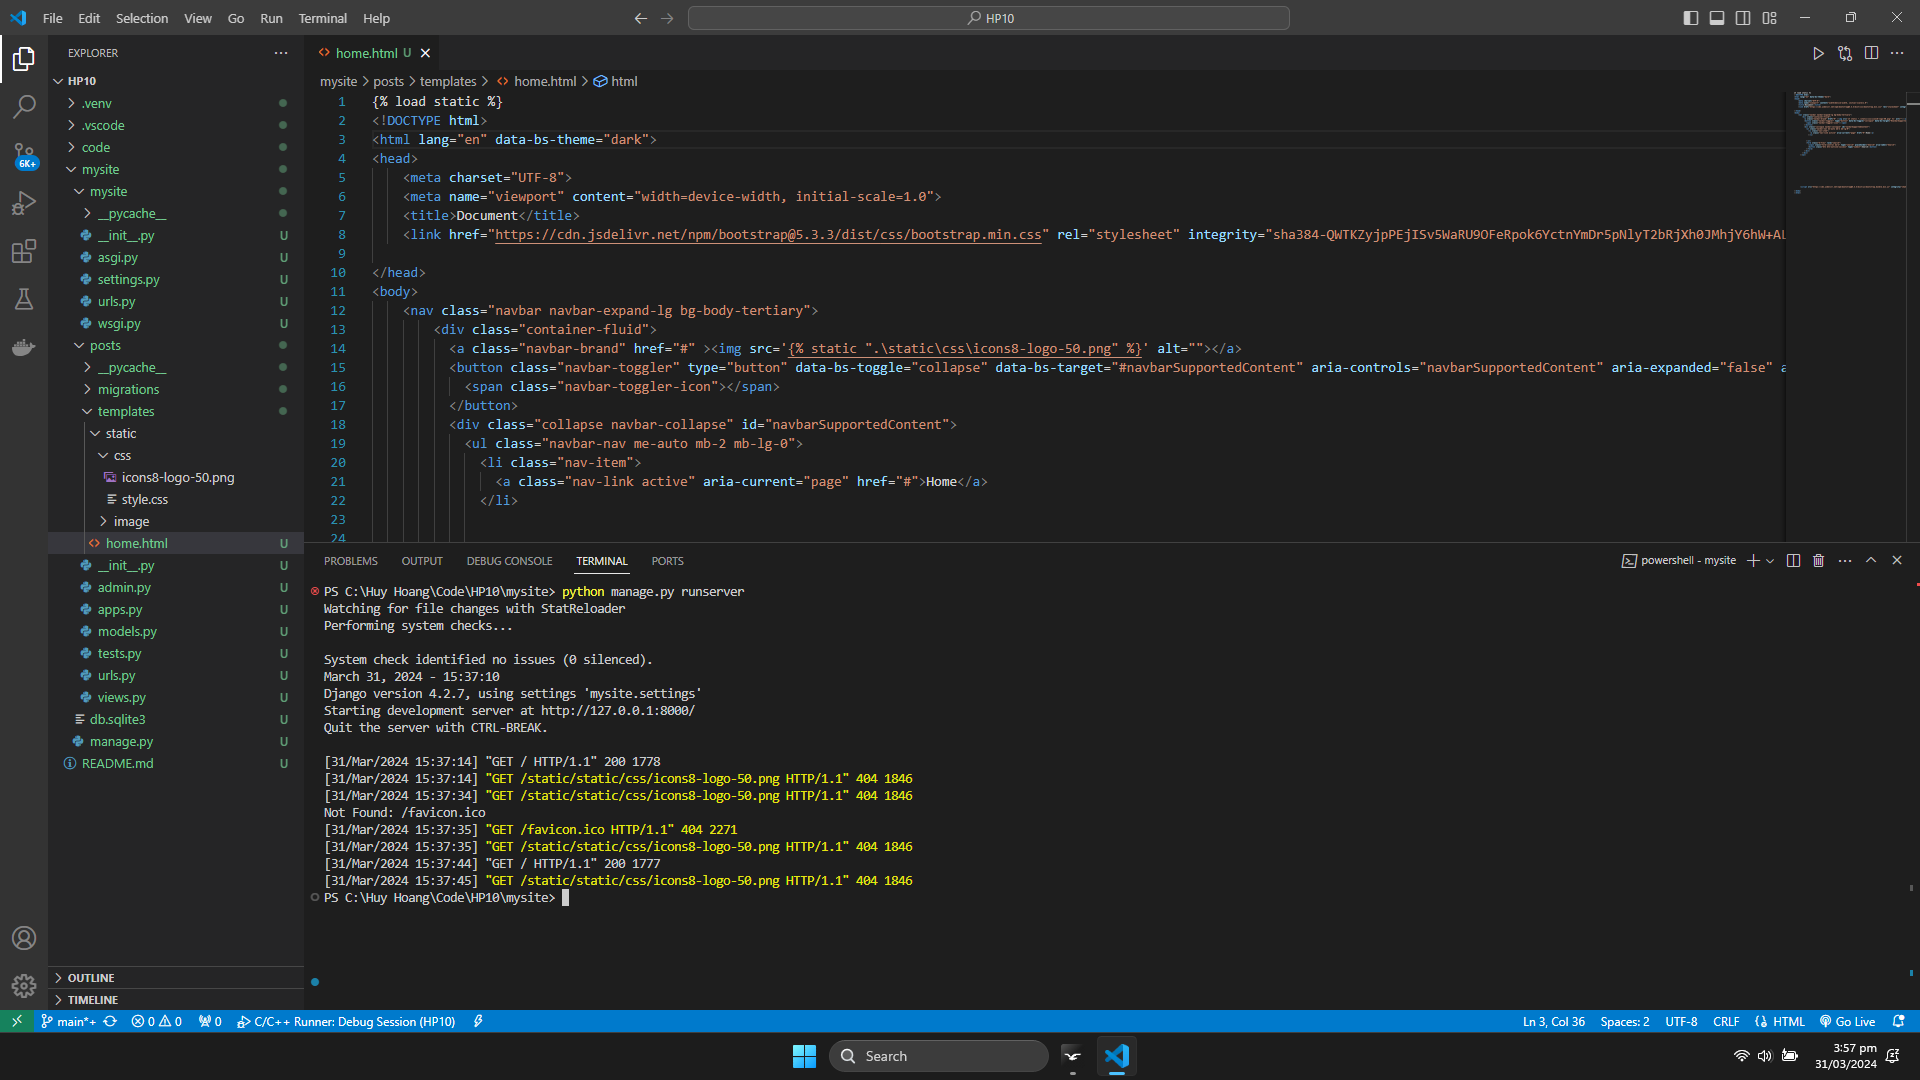Expand the OUTLINE section
Image resolution: width=1920 pixels, height=1080 pixels.
[x=175, y=978]
